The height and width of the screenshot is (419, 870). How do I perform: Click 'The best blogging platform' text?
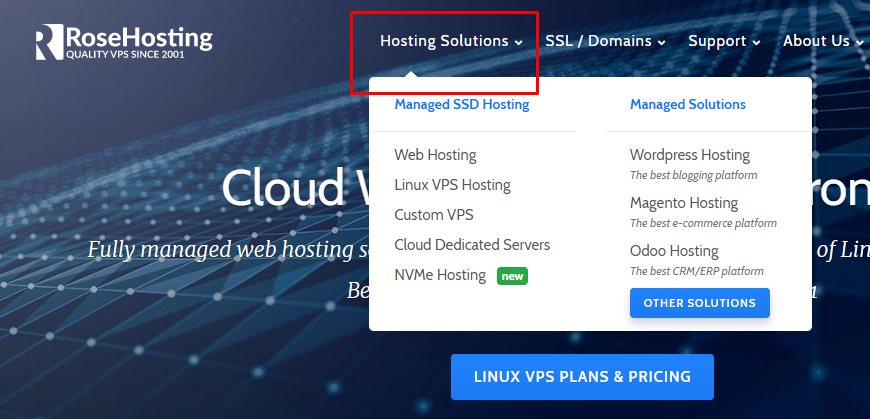[694, 175]
